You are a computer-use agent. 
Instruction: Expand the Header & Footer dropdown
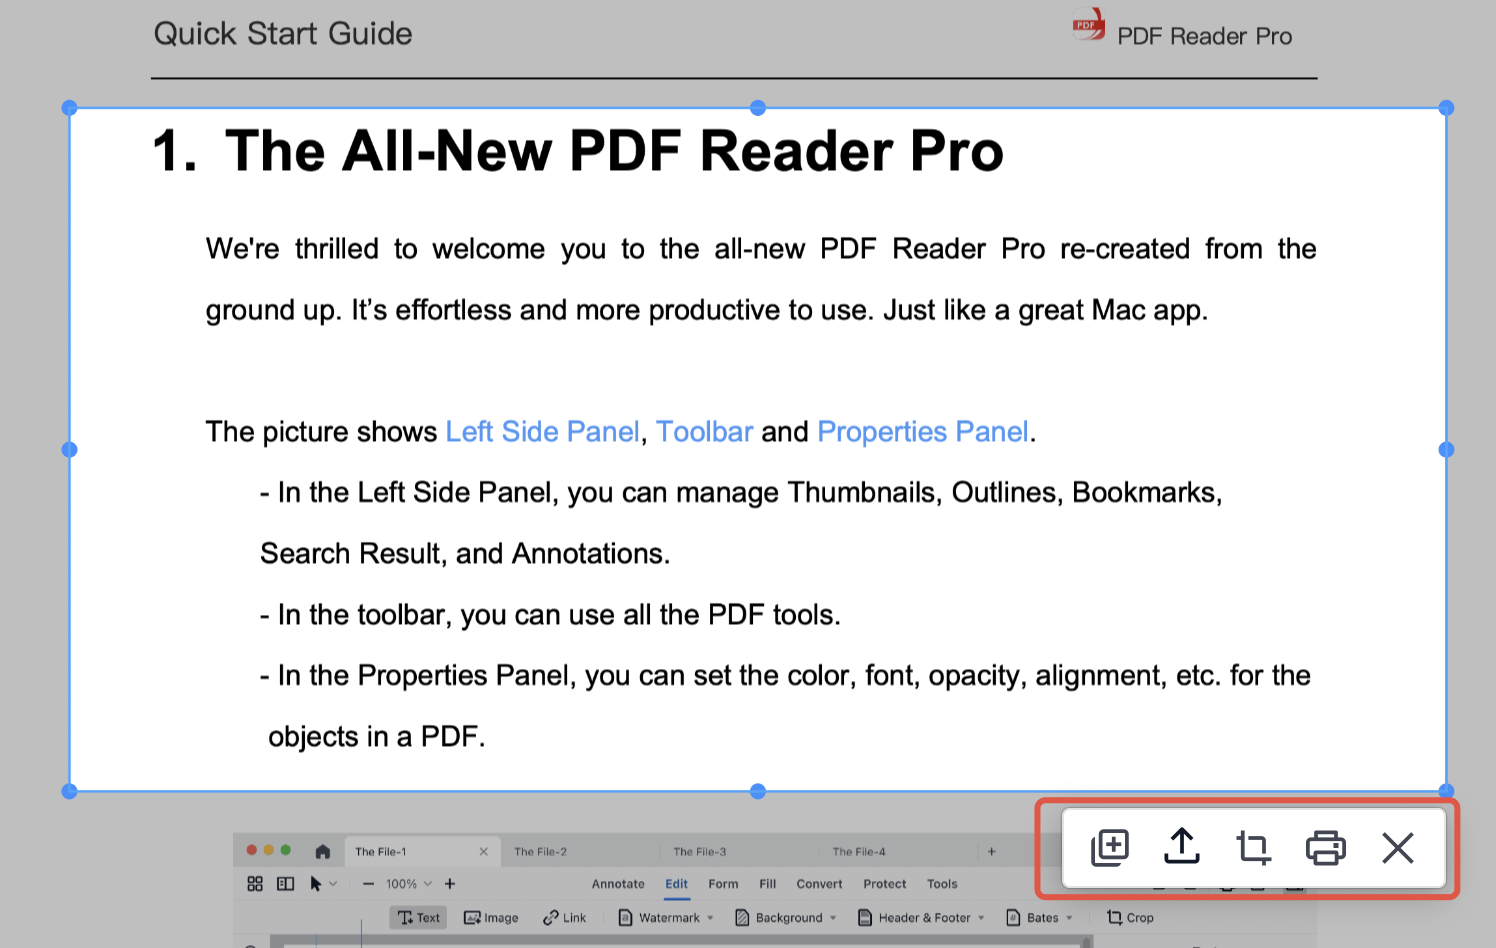[922, 918]
